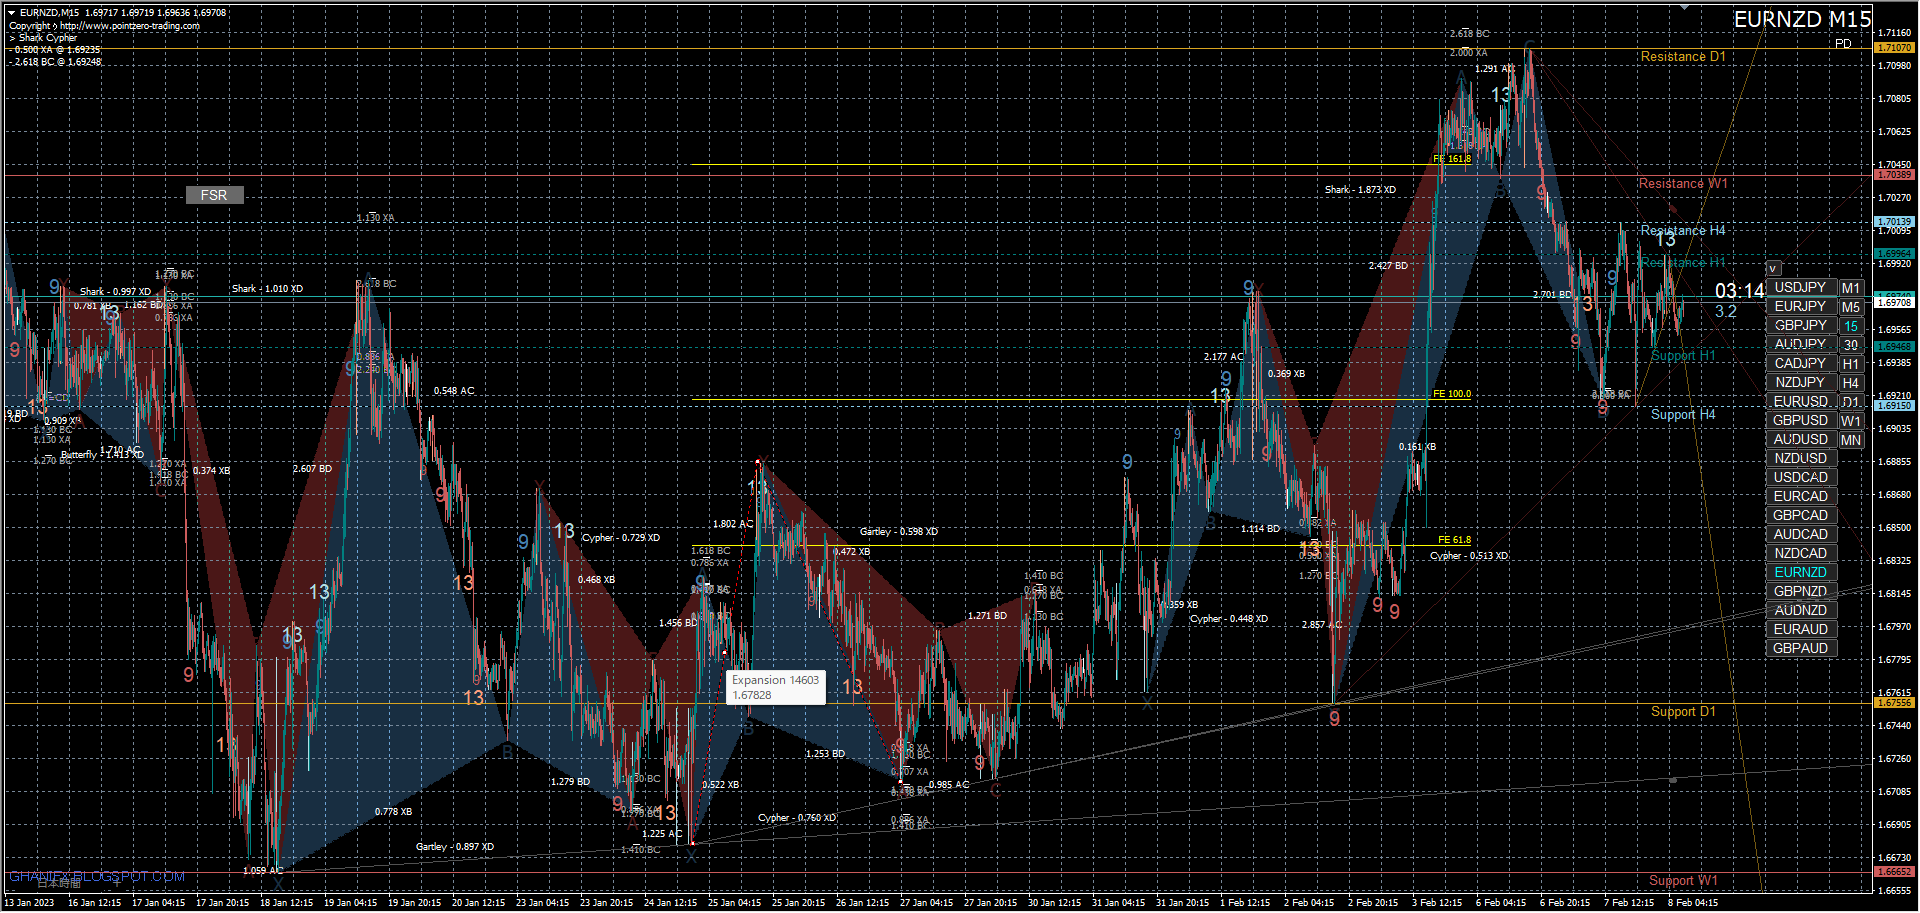Image resolution: width=1920 pixels, height=913 pixels.
Task: Choose the W1 weekly timeframe
Action: point(1851,421)
